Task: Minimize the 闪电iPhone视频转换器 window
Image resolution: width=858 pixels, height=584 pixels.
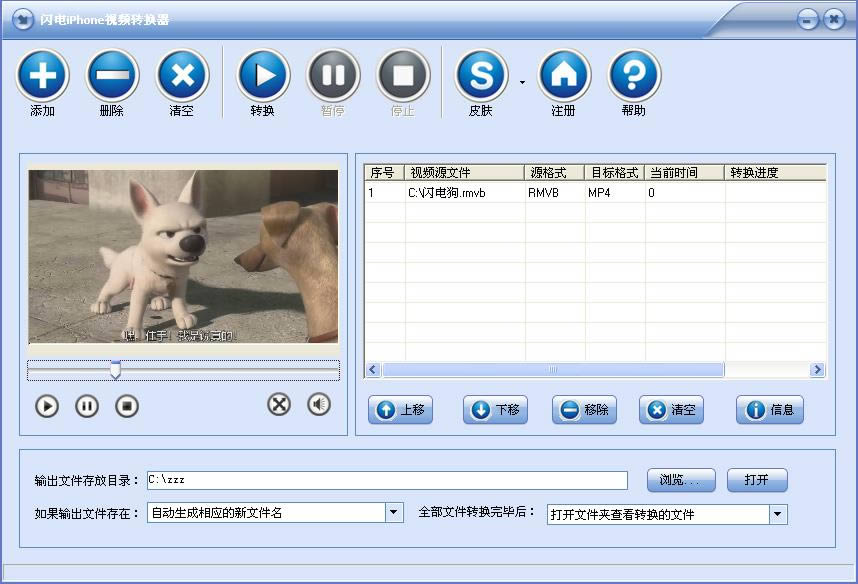Action: [x=807, y=20]
